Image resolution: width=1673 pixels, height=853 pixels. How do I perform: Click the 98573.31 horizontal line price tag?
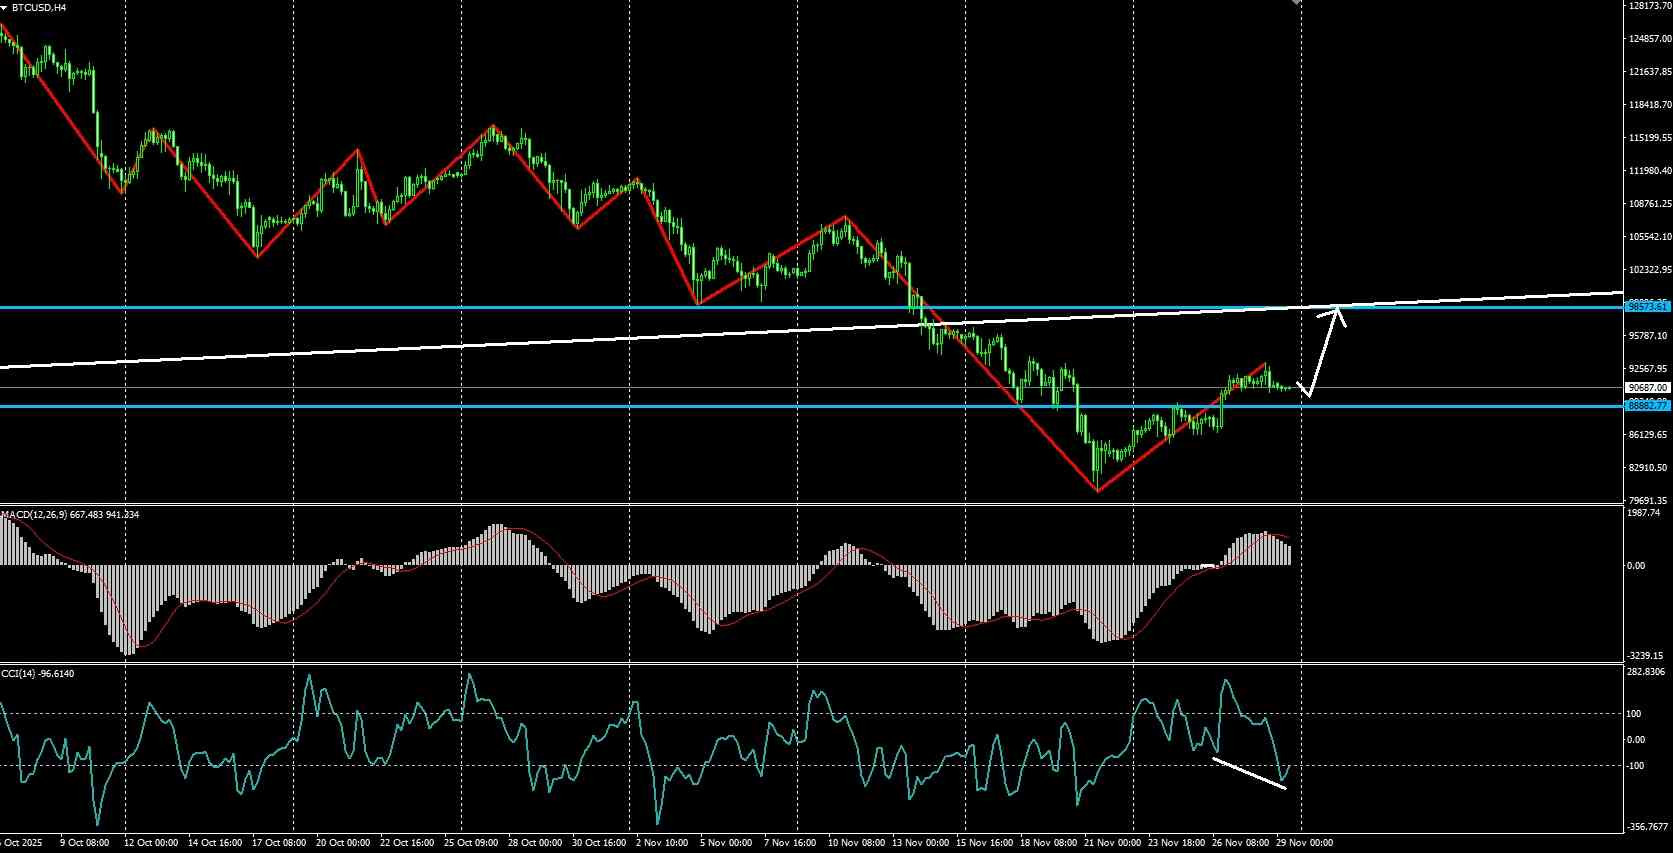[1648, 306]
